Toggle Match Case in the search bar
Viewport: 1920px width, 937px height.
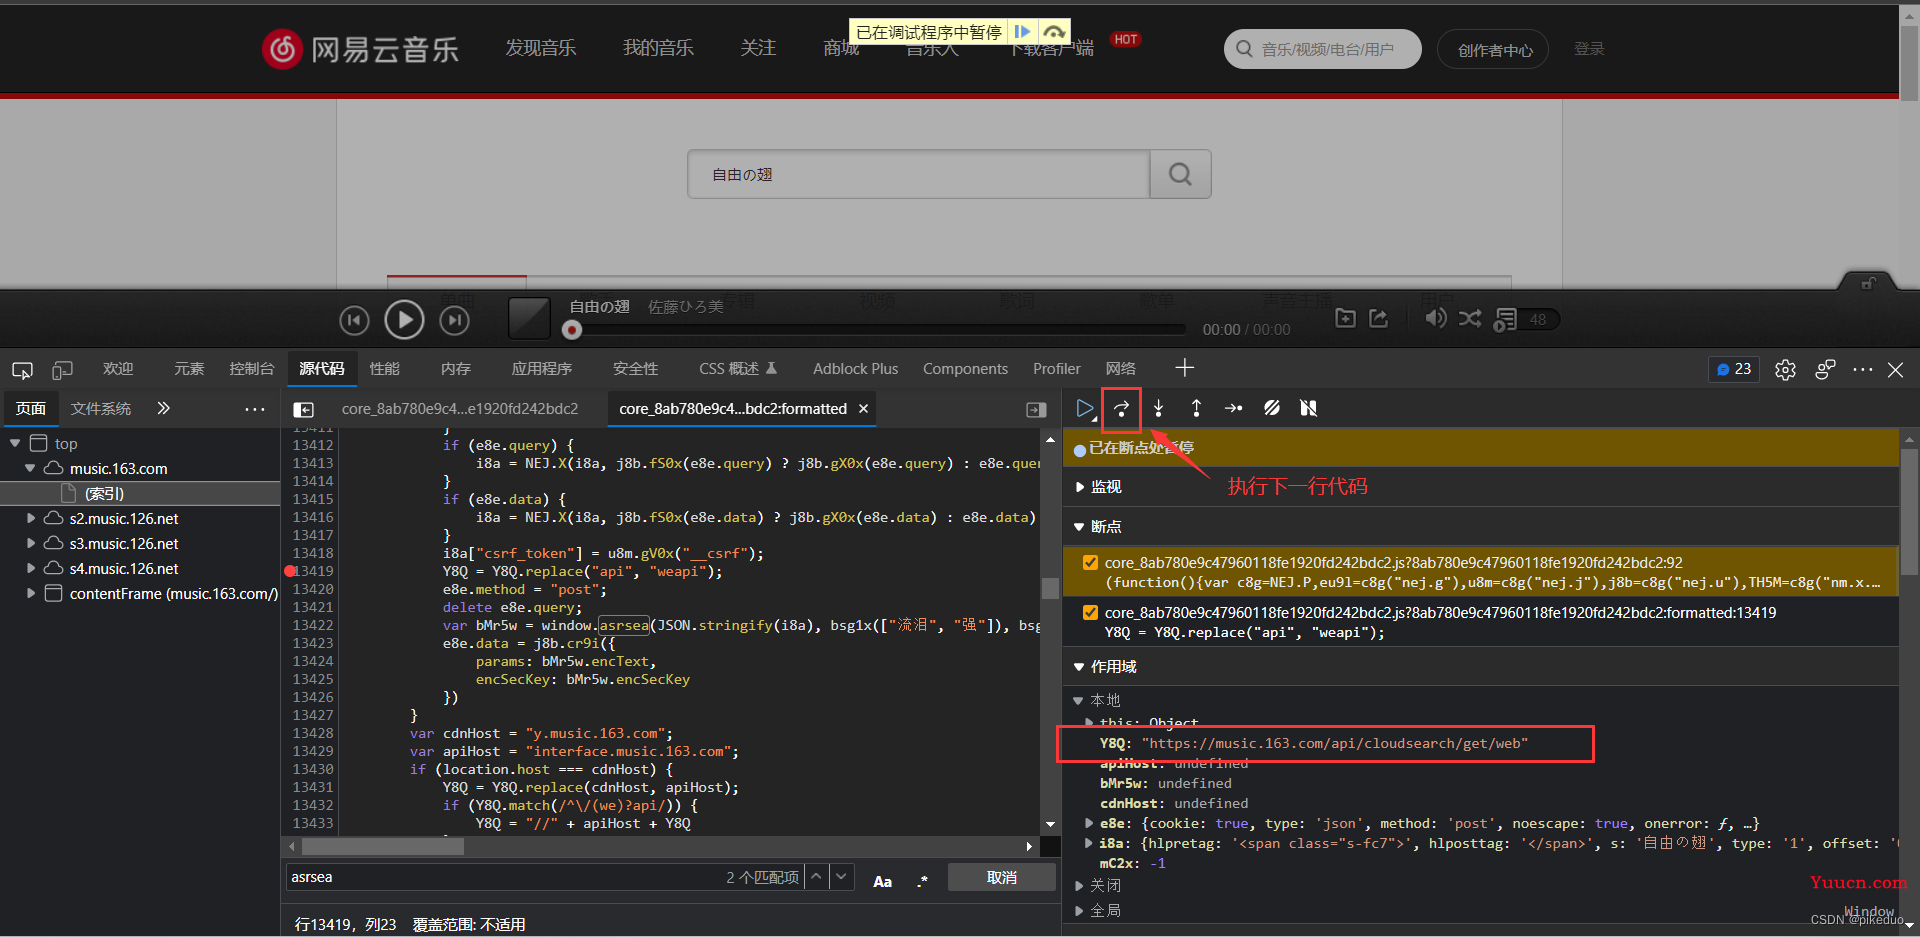(882, 881)
